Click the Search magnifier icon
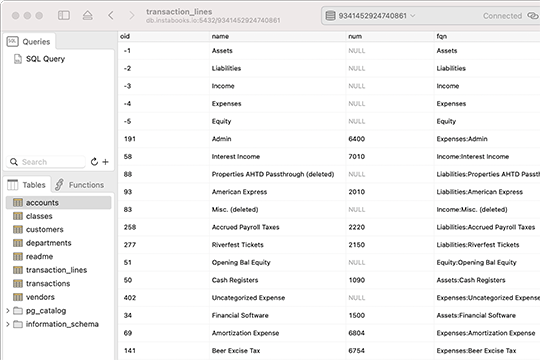 point(14,162)
